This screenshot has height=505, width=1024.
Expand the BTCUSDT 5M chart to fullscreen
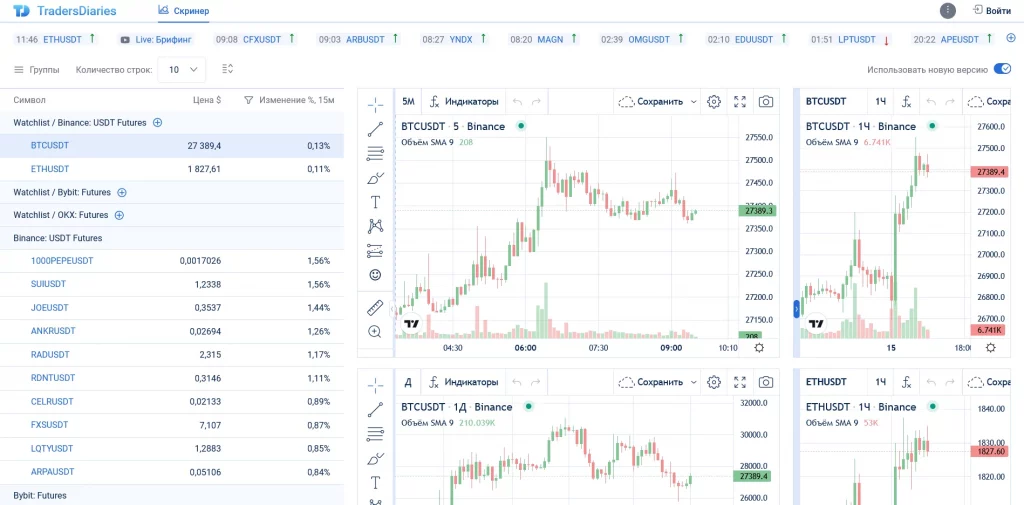(x=740, y=101)
